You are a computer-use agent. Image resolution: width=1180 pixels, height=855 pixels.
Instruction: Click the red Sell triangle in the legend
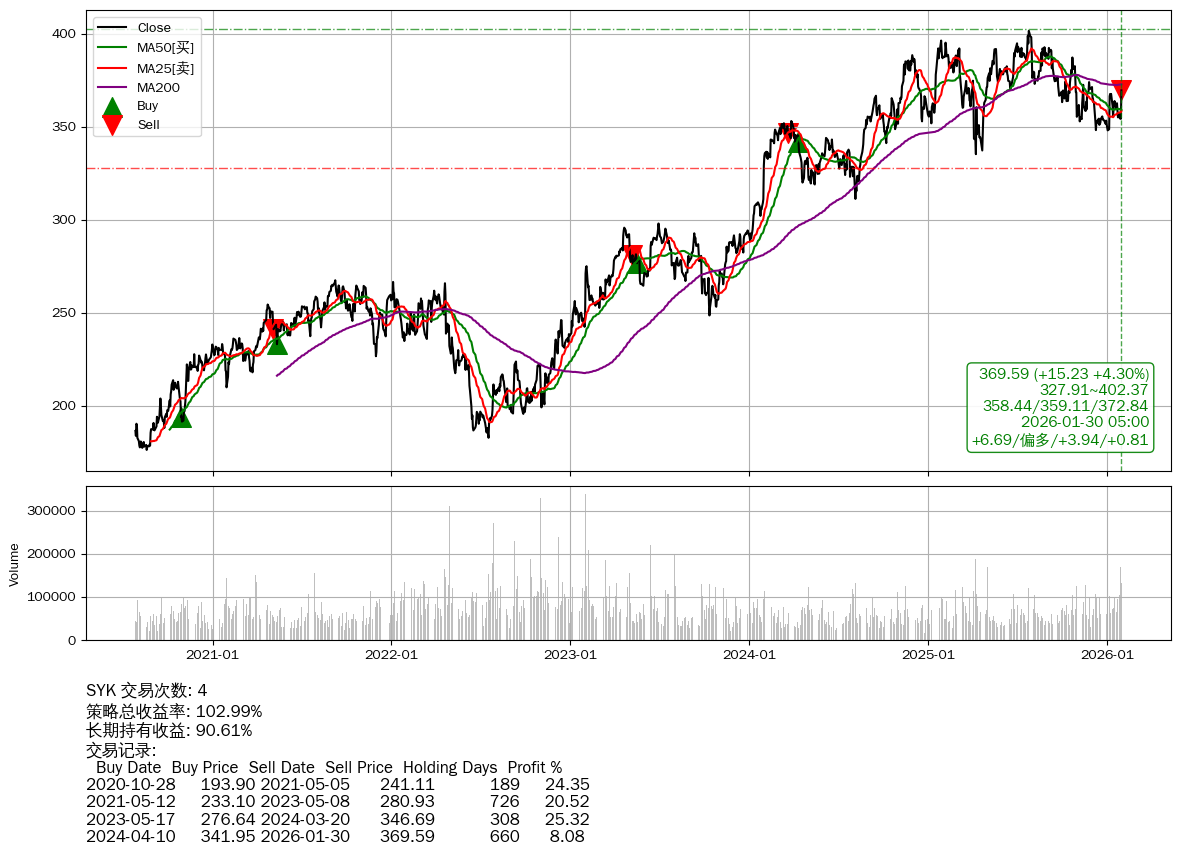click(x=113, y=125)
